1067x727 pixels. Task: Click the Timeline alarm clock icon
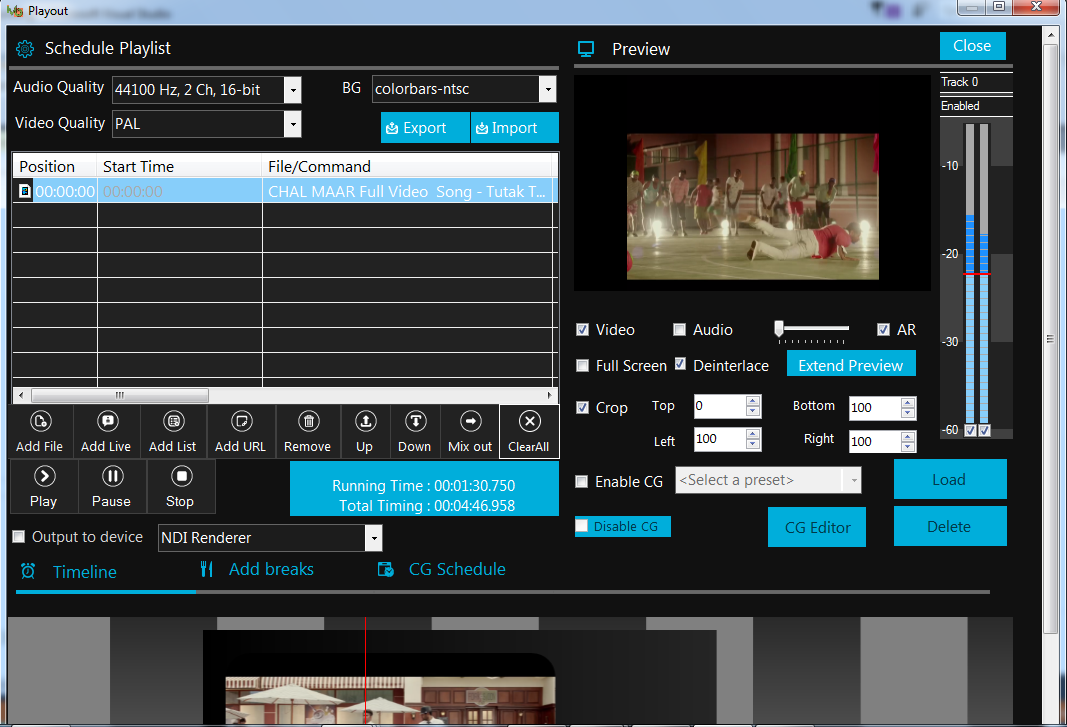28,570
